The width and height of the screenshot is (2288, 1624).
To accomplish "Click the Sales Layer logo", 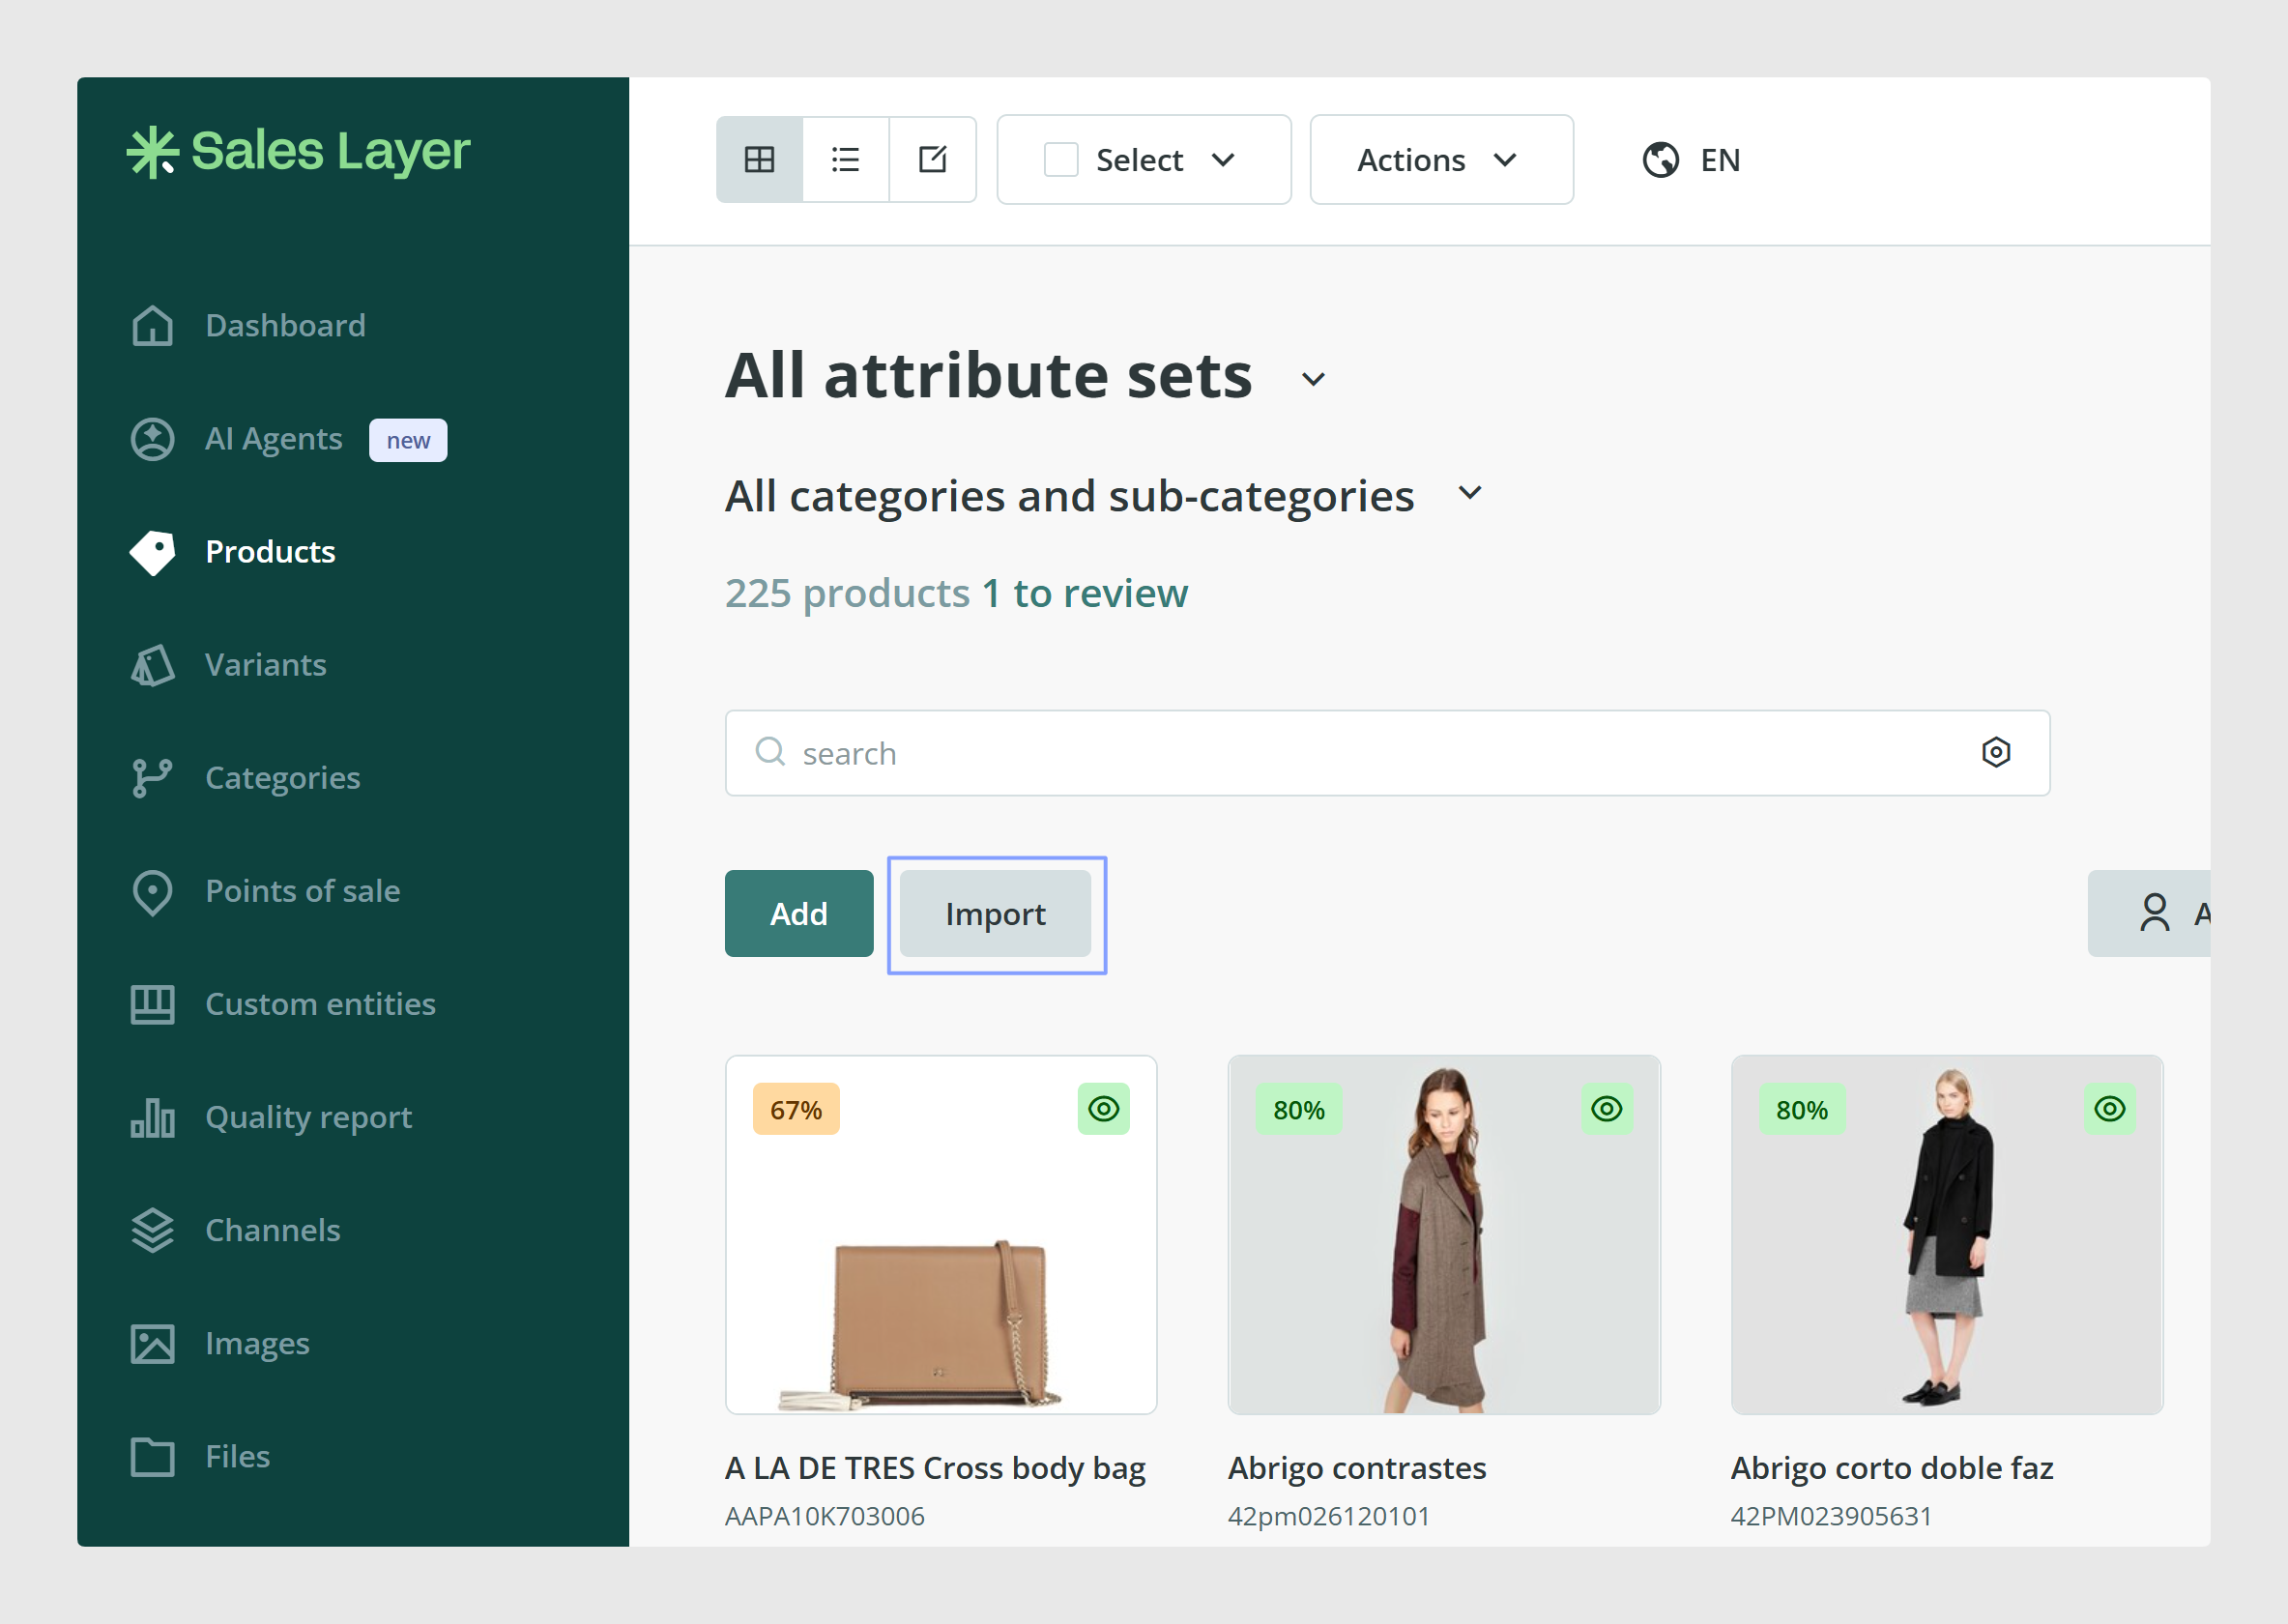I will (298, 152).
